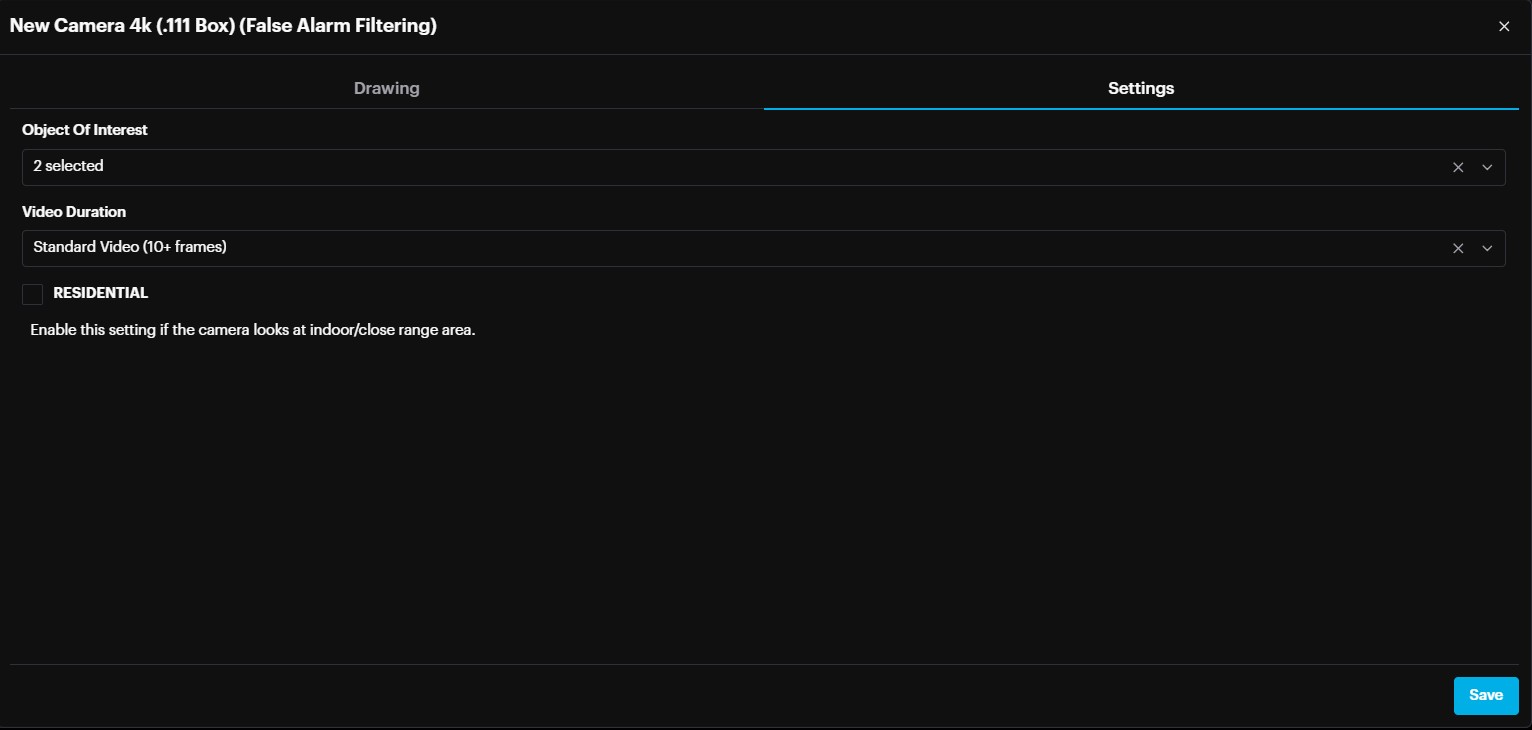Expand the Object Of Interest chevron
Screen dimensions: 1532x730
[1487, 167]
